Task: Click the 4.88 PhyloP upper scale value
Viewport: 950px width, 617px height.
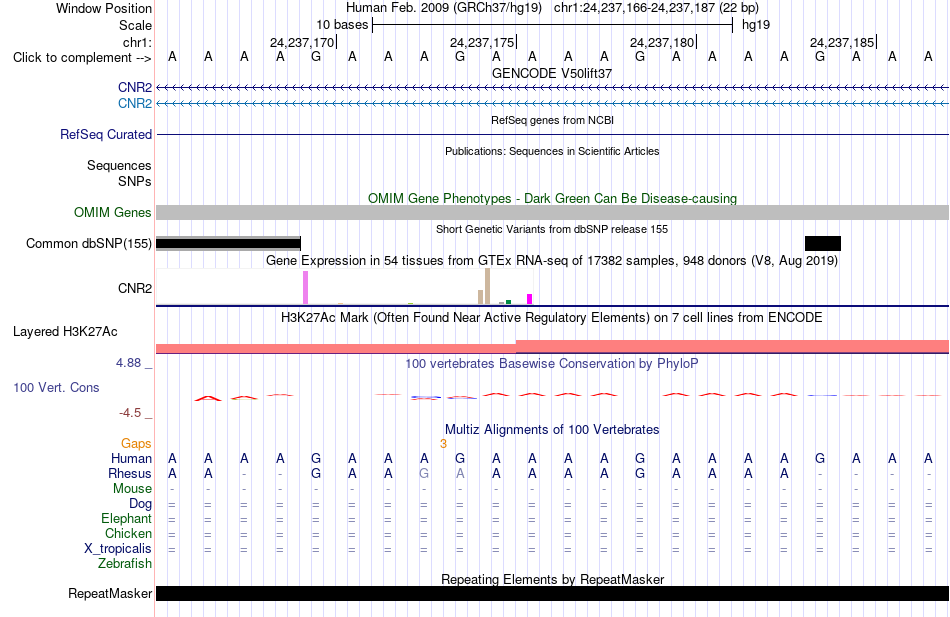Action: point(128,362)
